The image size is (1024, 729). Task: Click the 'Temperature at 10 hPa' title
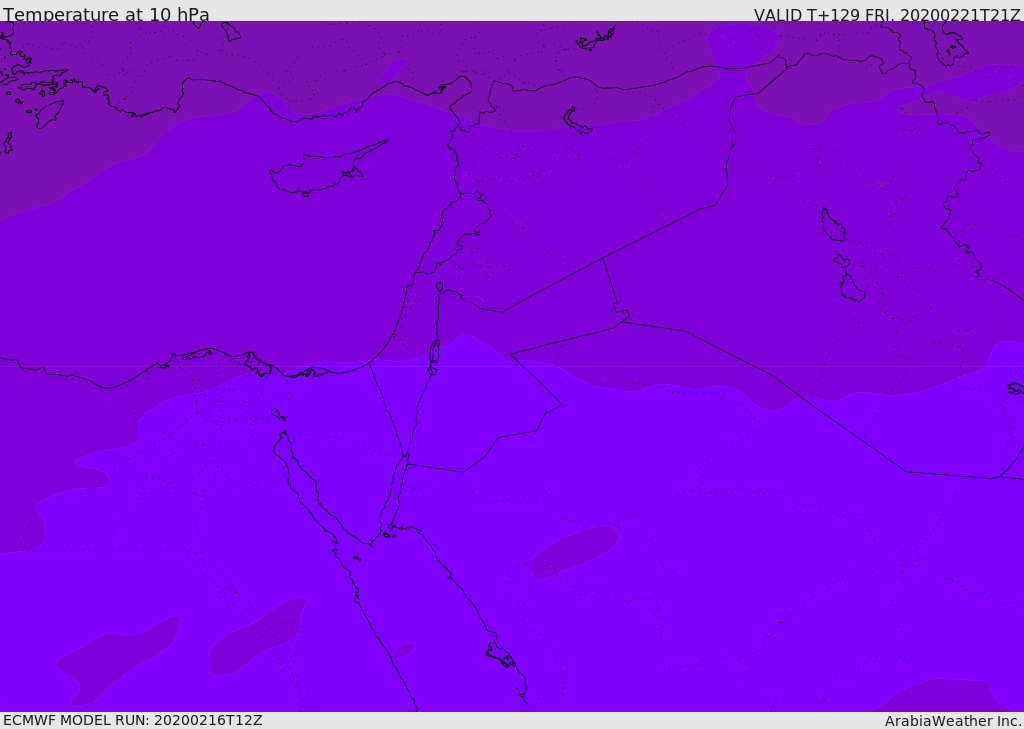click(x=106, y=15)
